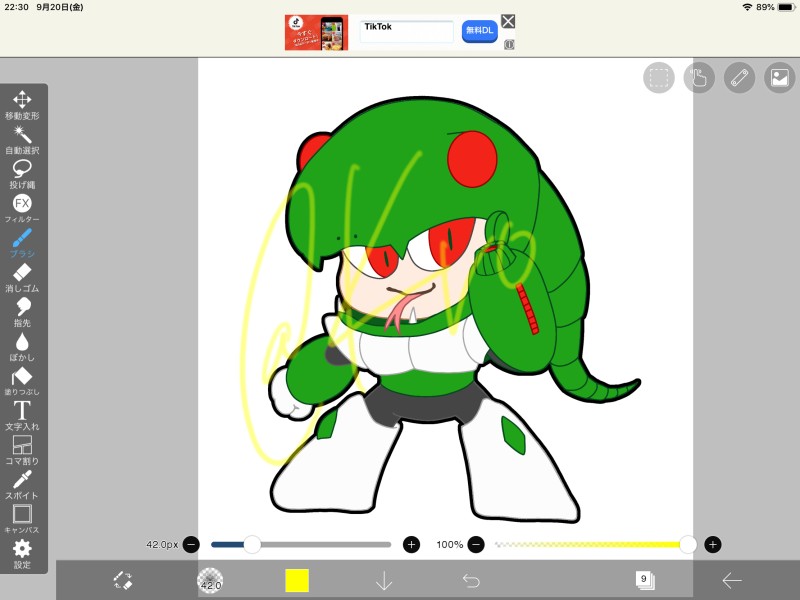The image size is (800, 600).
Task: Select the Lasso (投げ縄) tool
Action: pos(22,174)
